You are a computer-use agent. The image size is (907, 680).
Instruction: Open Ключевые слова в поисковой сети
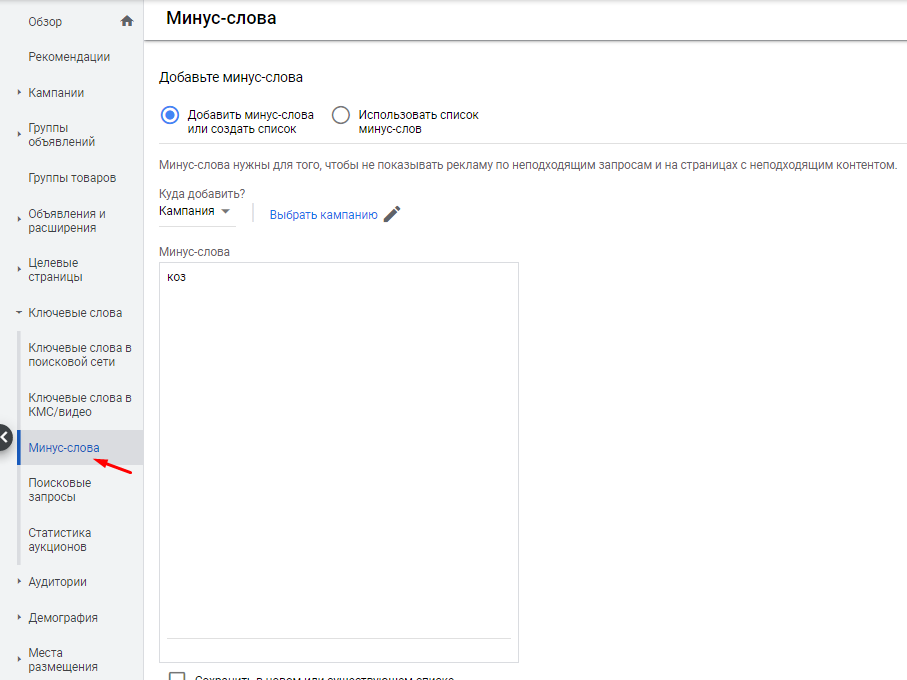click(80, 355)
